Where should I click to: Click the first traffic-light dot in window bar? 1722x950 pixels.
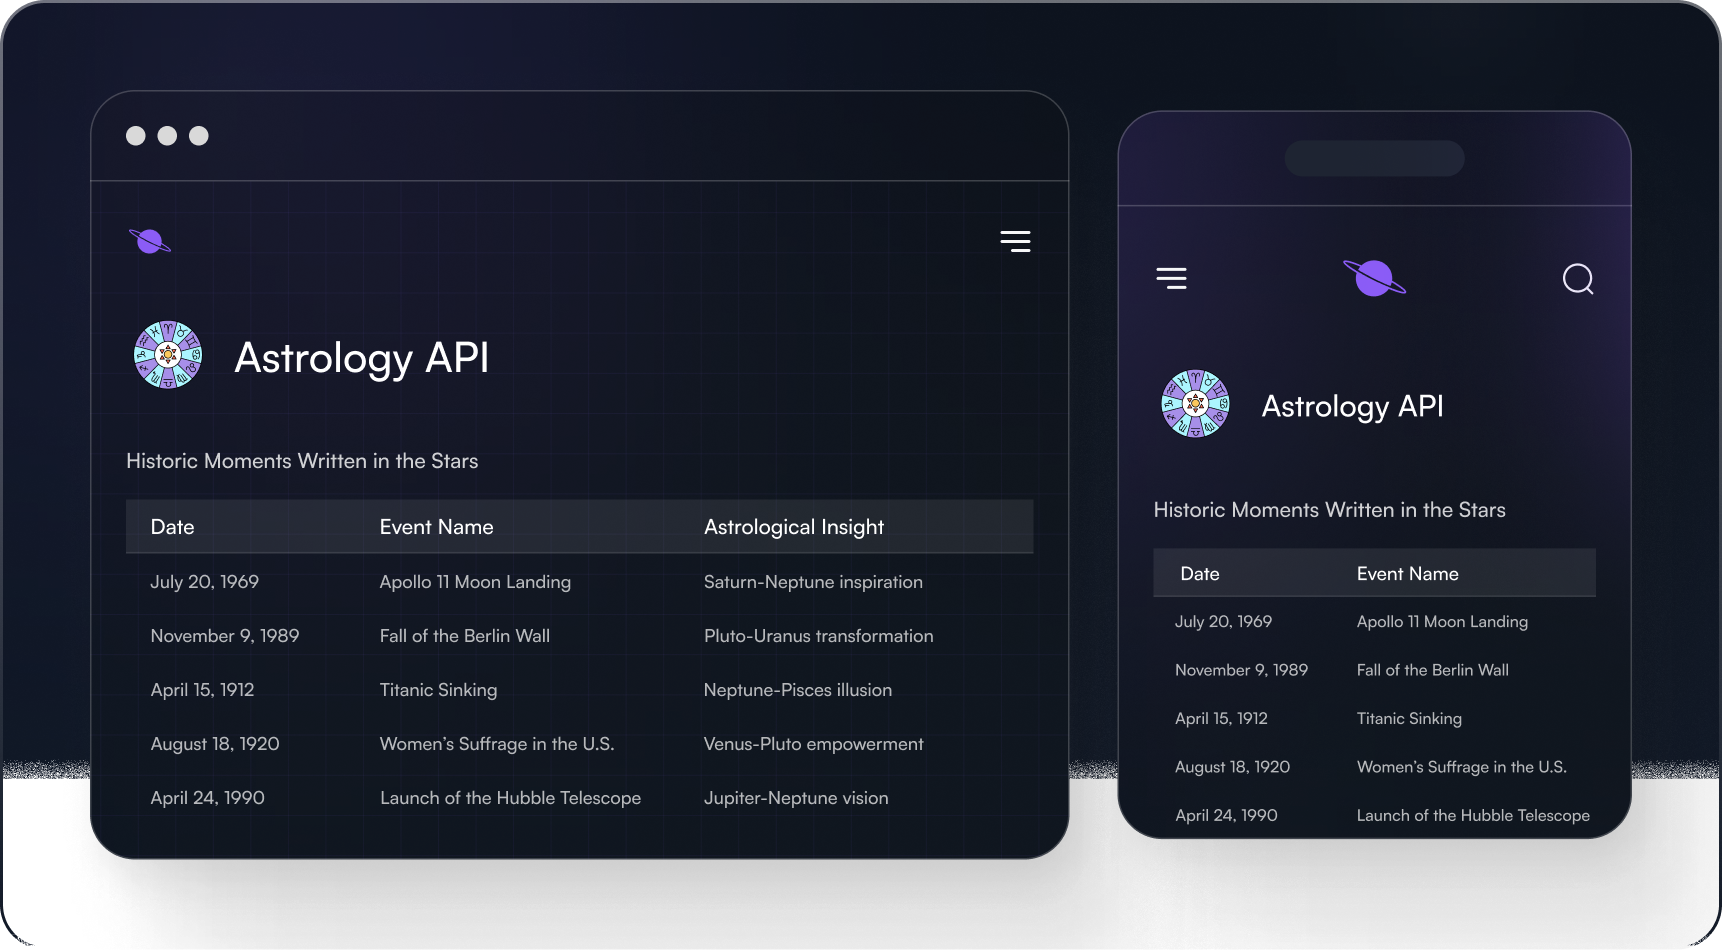pos(135,135)
